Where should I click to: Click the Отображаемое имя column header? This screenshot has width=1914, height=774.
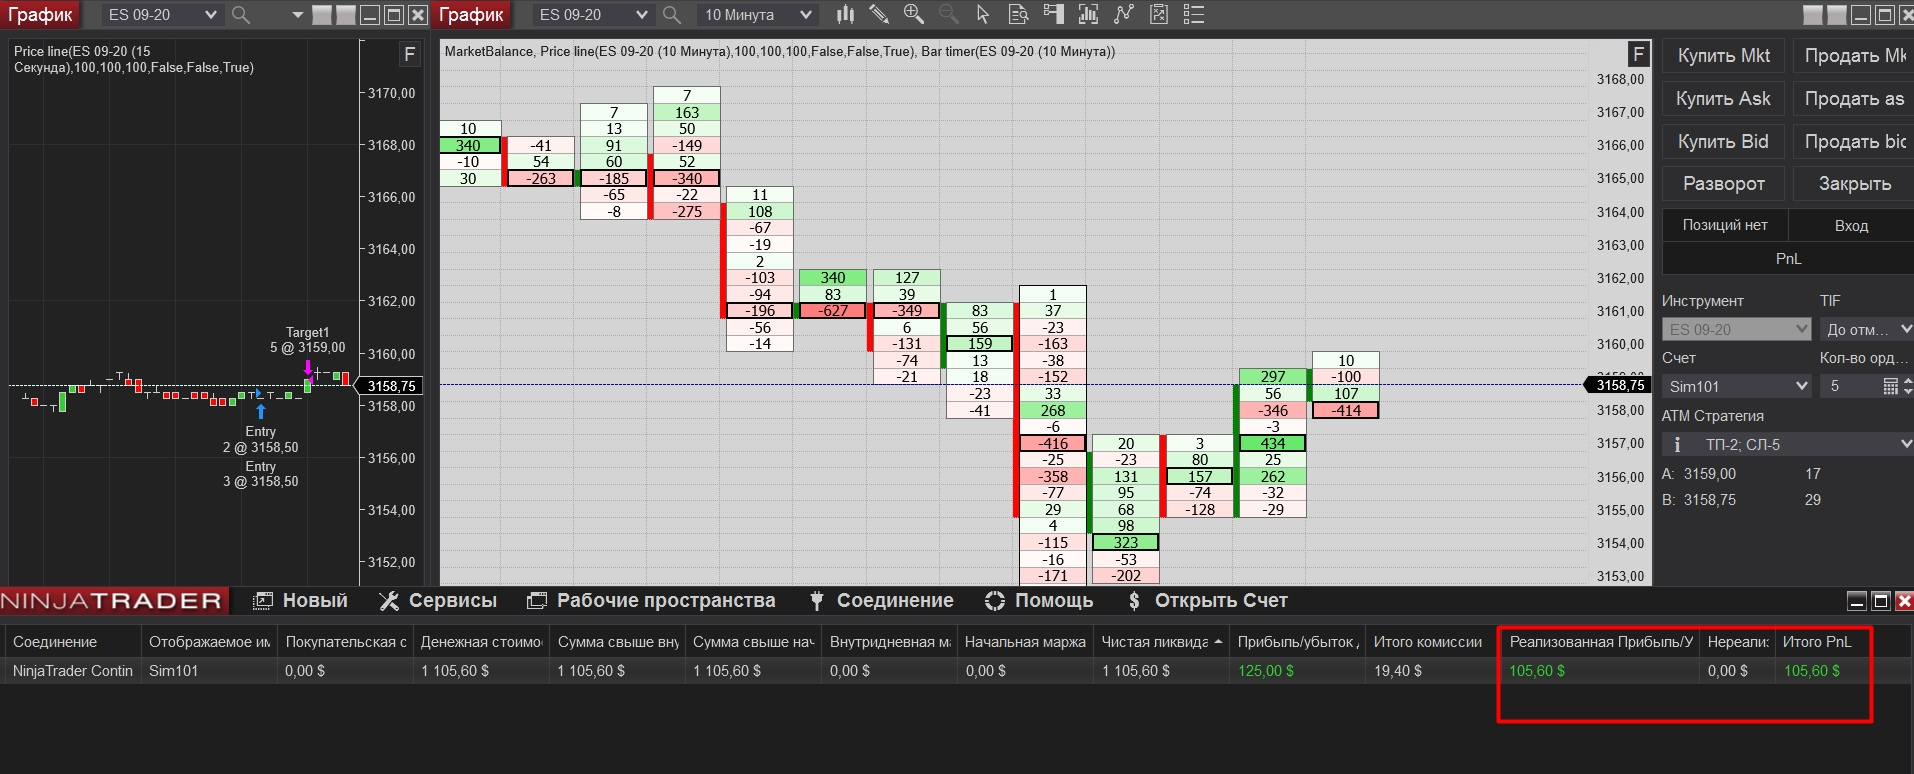tap(210, 642)
